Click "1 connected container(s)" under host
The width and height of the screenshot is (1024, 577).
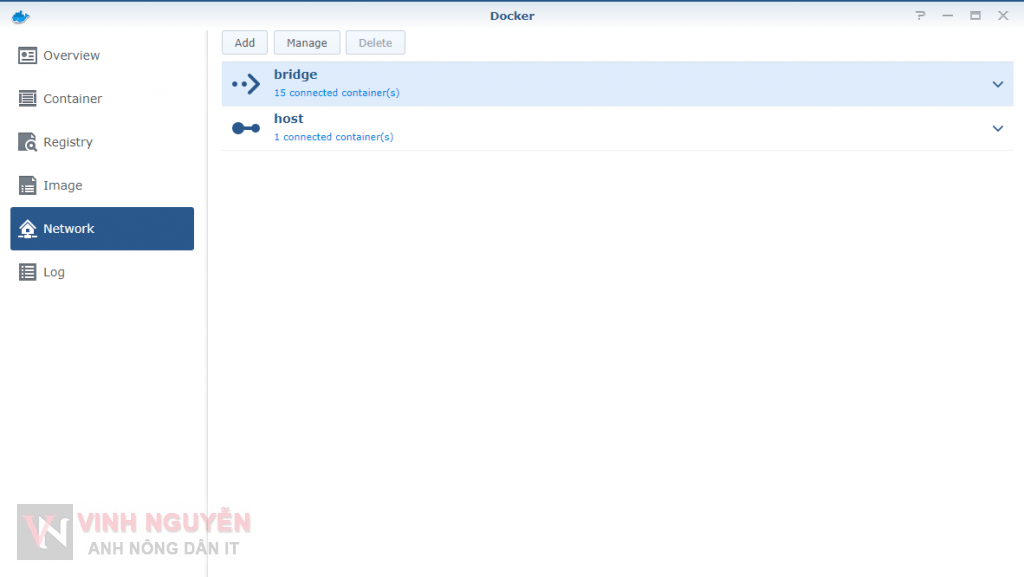tap(333, 137)
